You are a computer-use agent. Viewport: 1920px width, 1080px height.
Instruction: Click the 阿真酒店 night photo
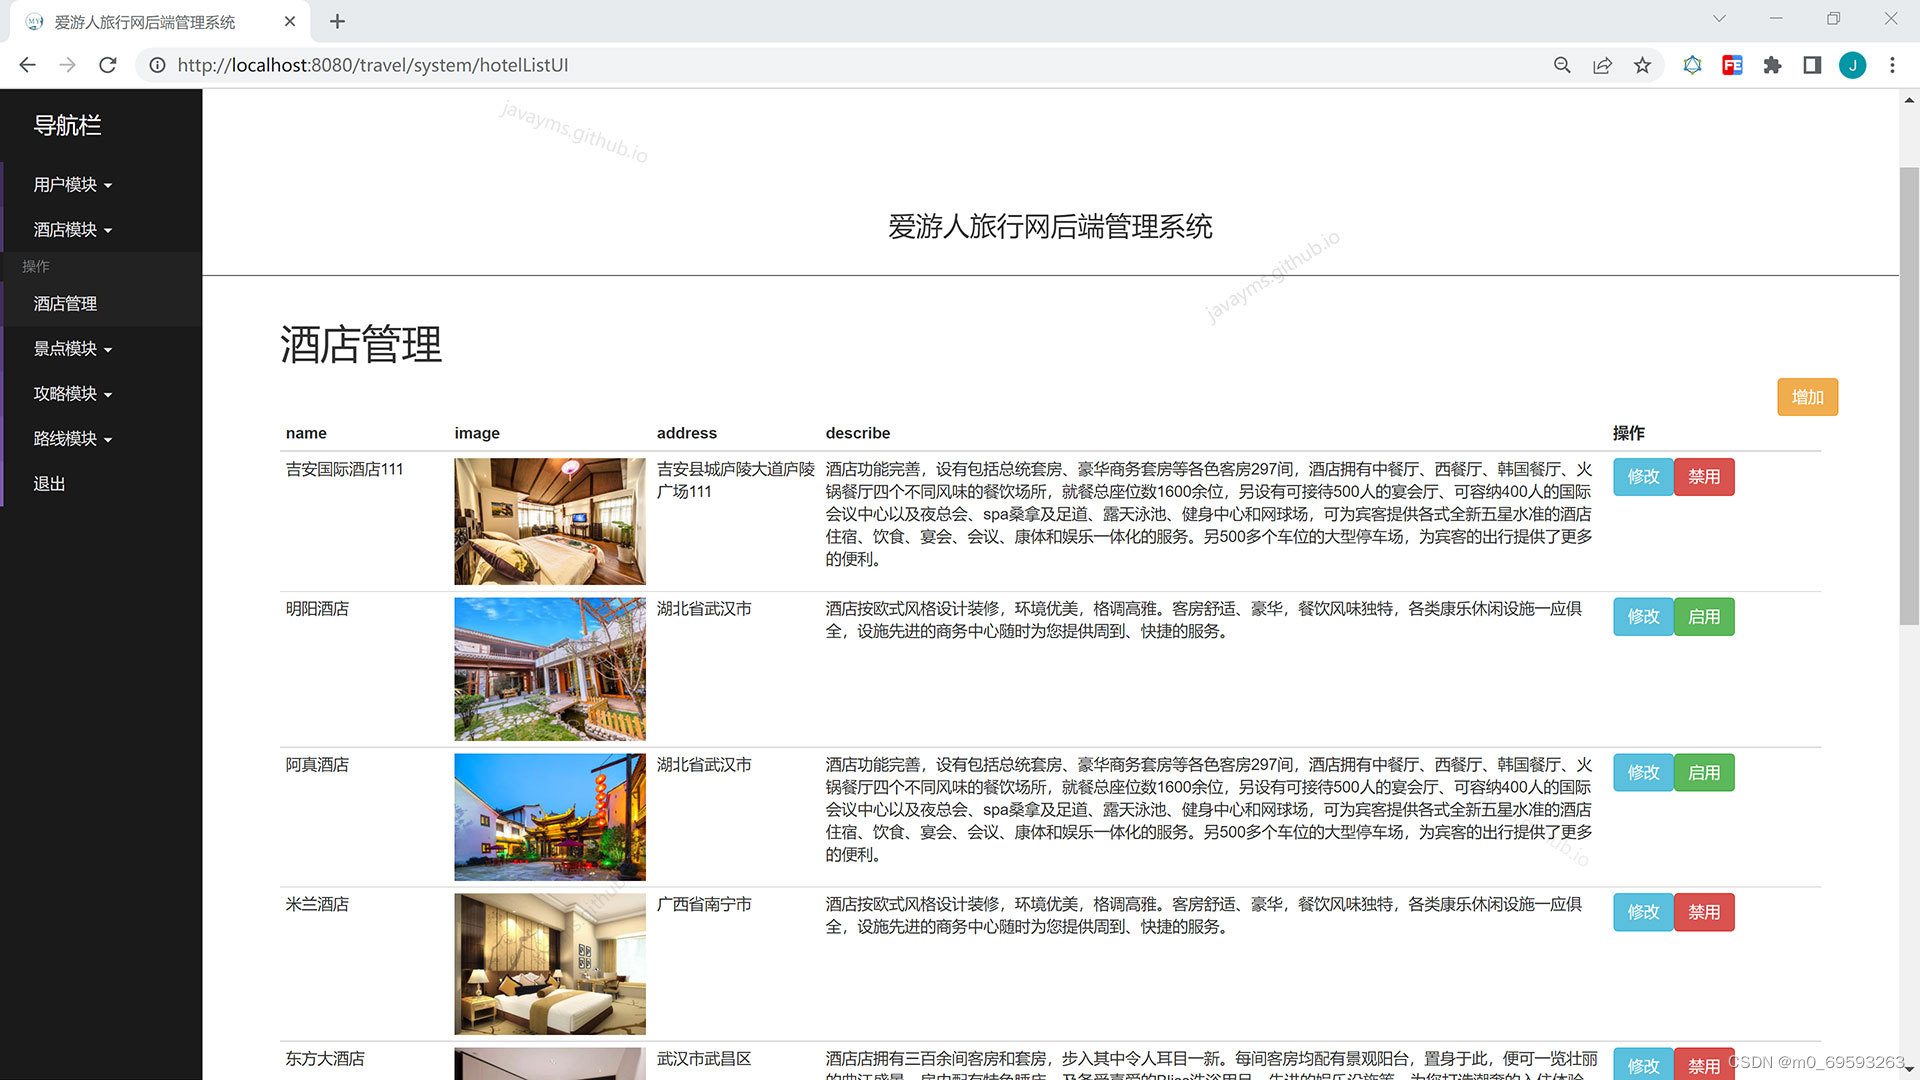[x=550, y=817]
